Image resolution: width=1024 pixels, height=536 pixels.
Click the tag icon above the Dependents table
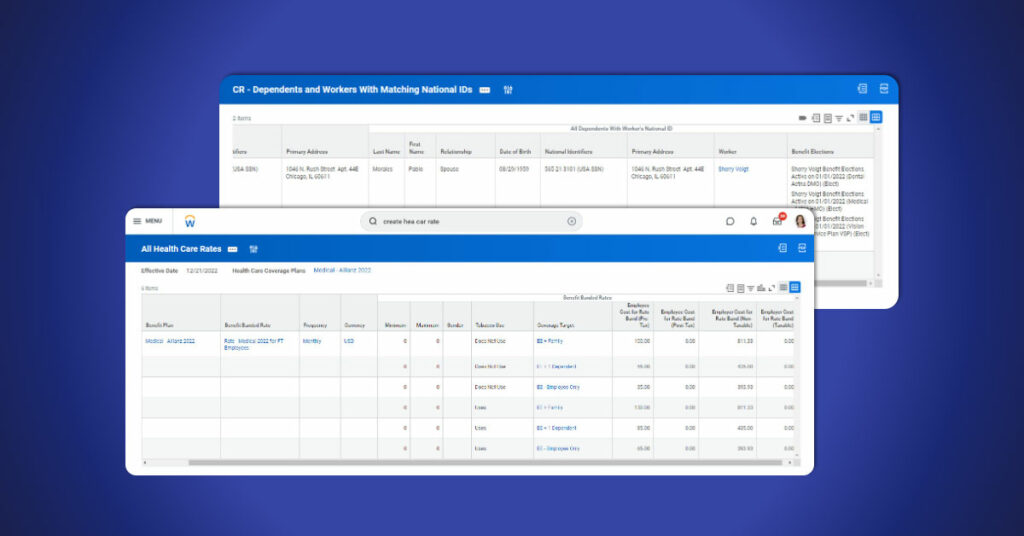tap(803, 118)
